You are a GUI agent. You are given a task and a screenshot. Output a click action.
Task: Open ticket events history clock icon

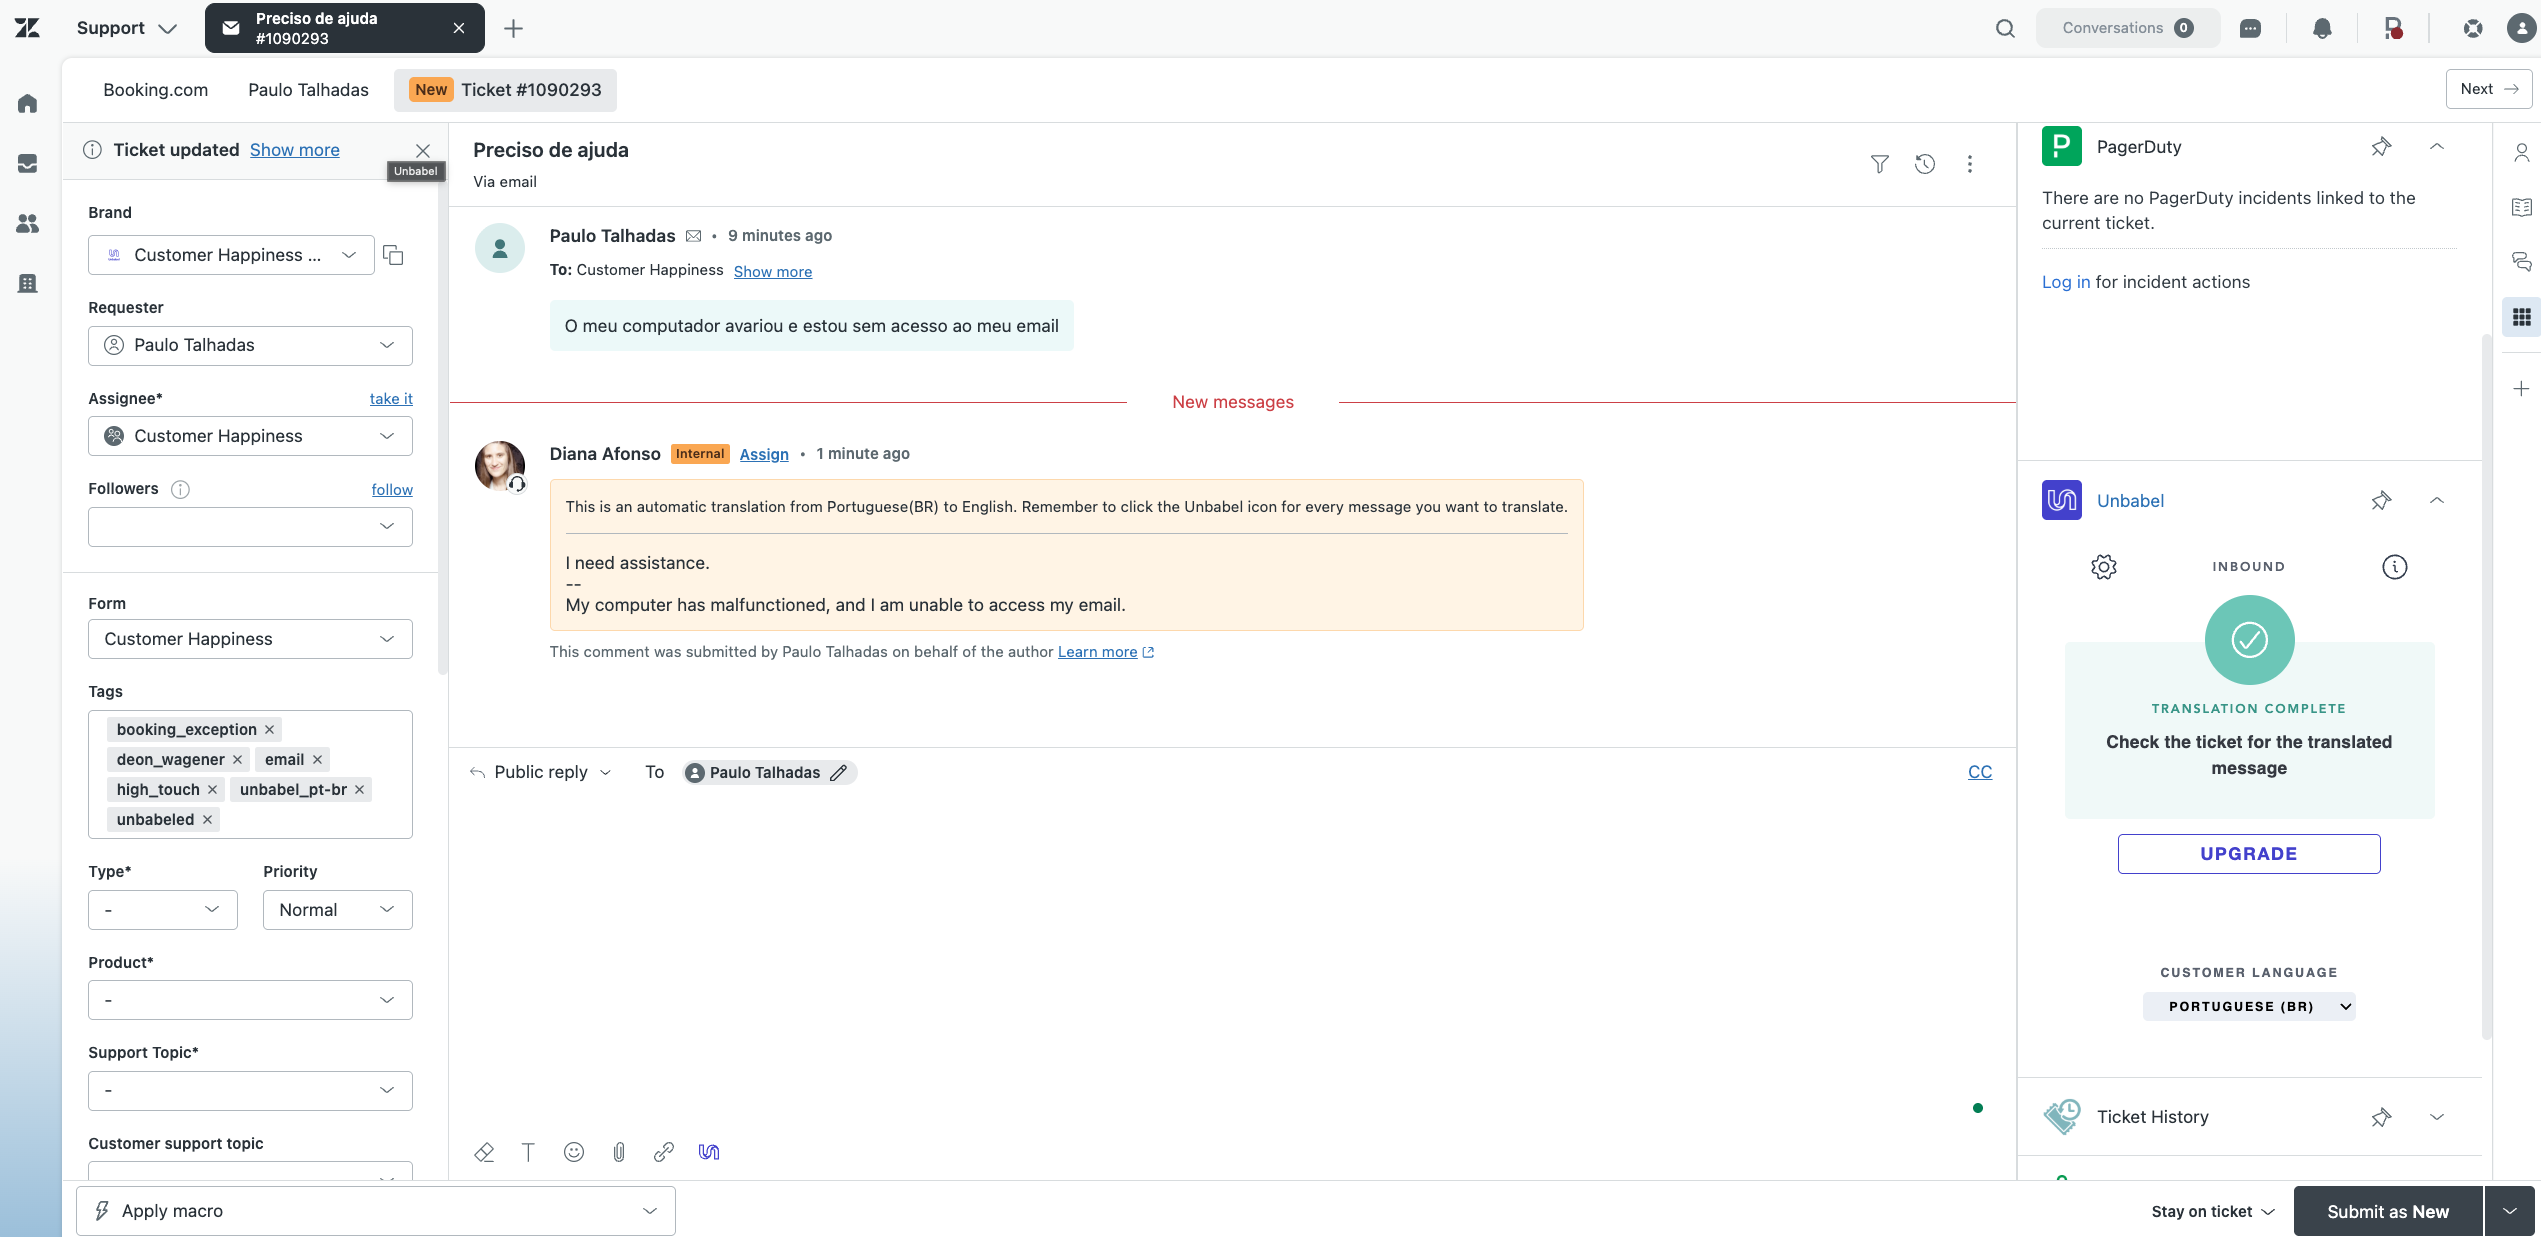(1925, 164)
